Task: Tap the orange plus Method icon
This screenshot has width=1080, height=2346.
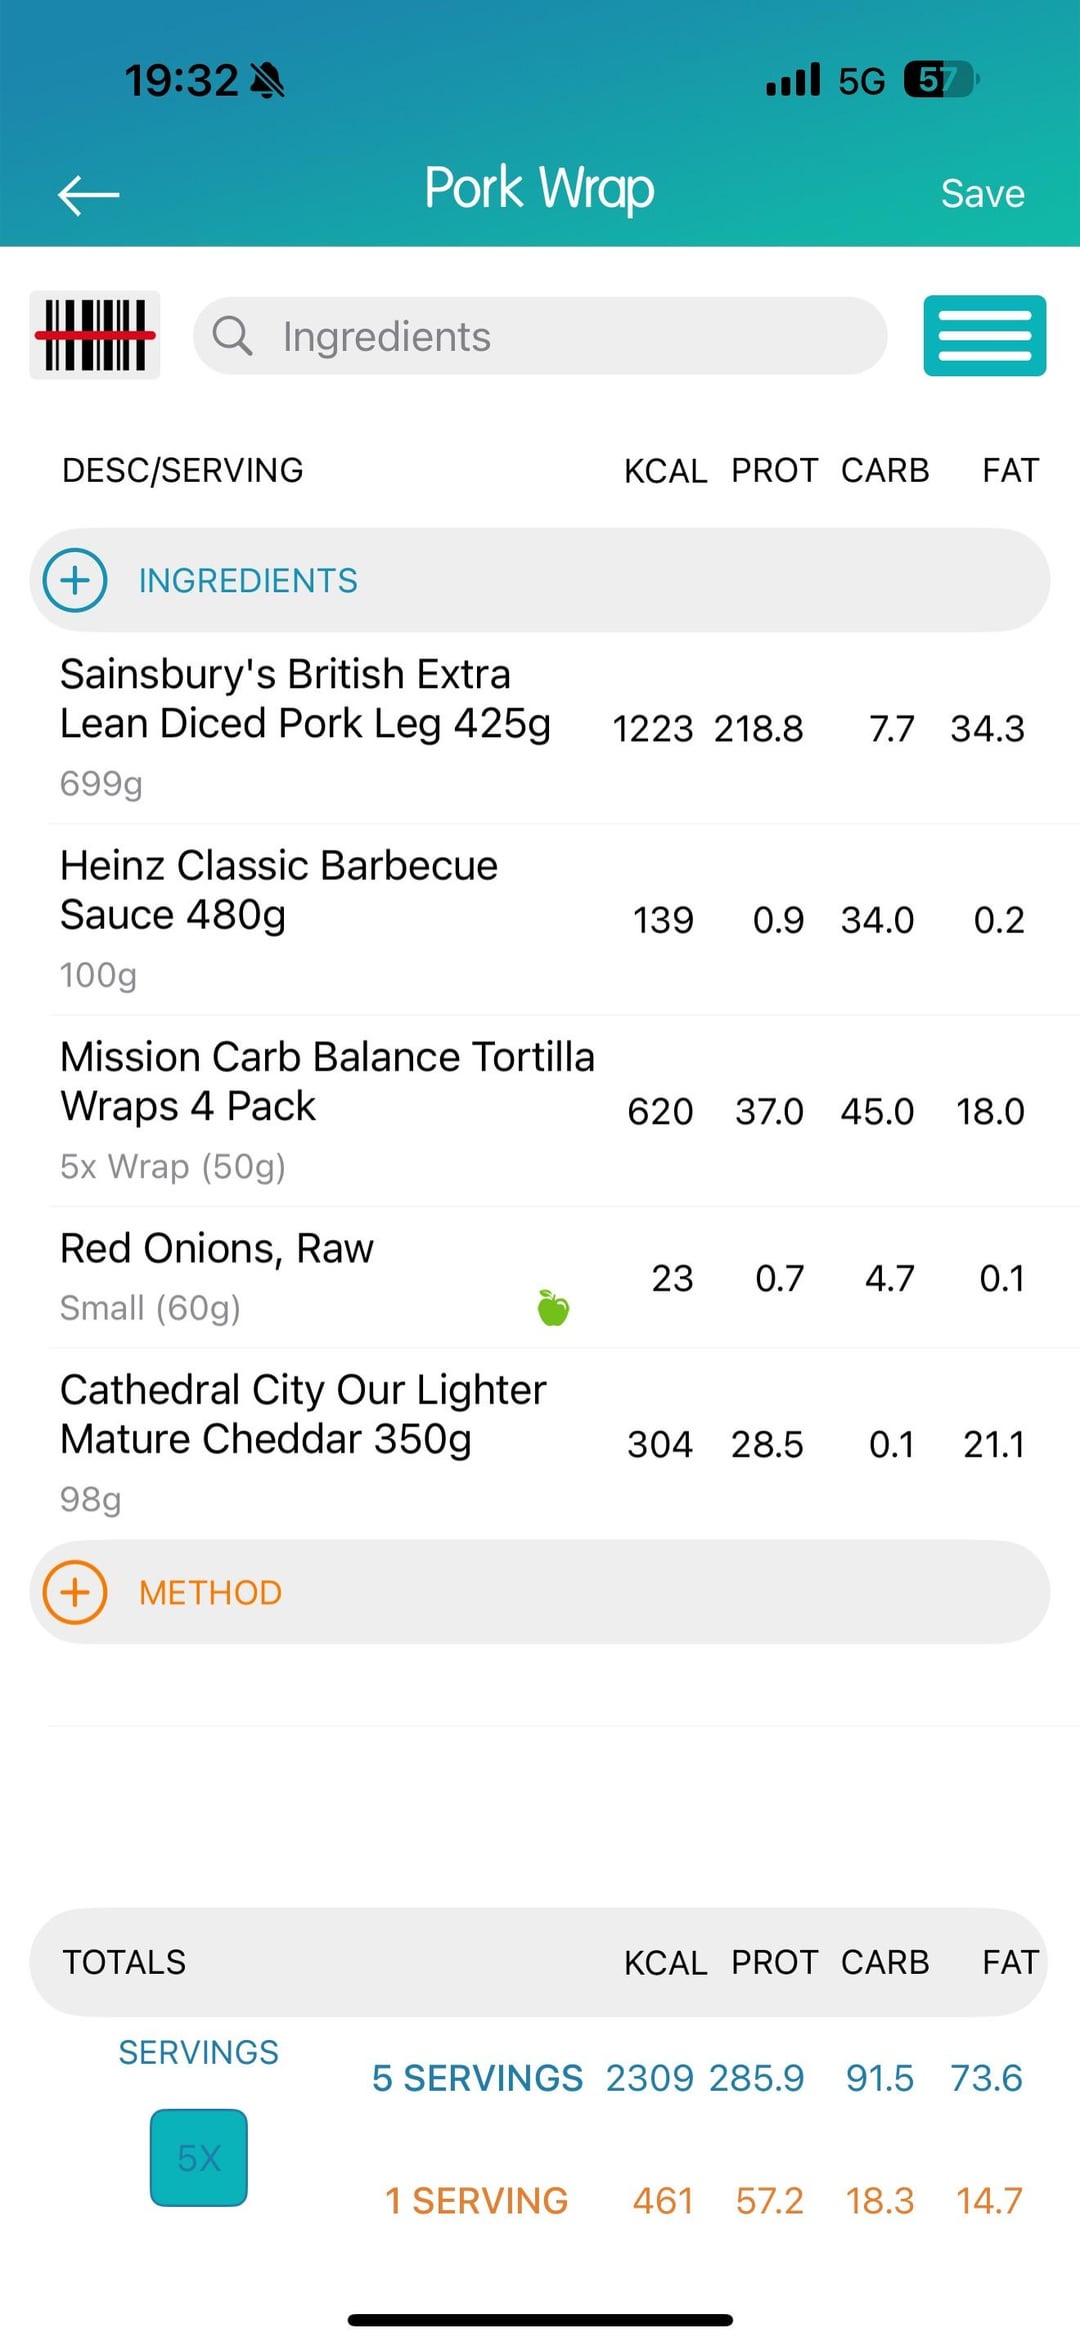Action: click(75, 1592)
